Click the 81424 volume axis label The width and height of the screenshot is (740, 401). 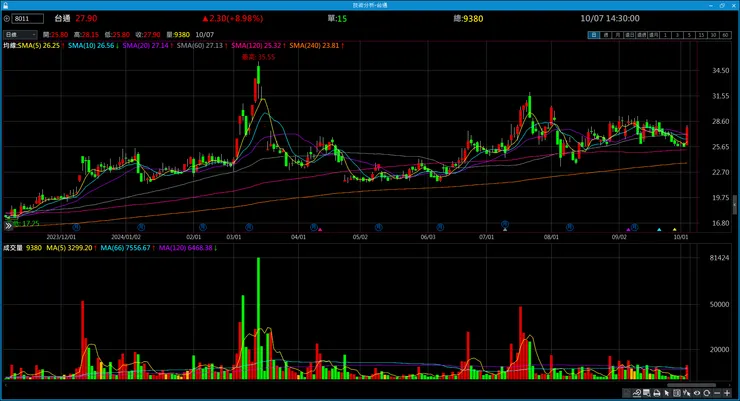(x=719, y=258)
